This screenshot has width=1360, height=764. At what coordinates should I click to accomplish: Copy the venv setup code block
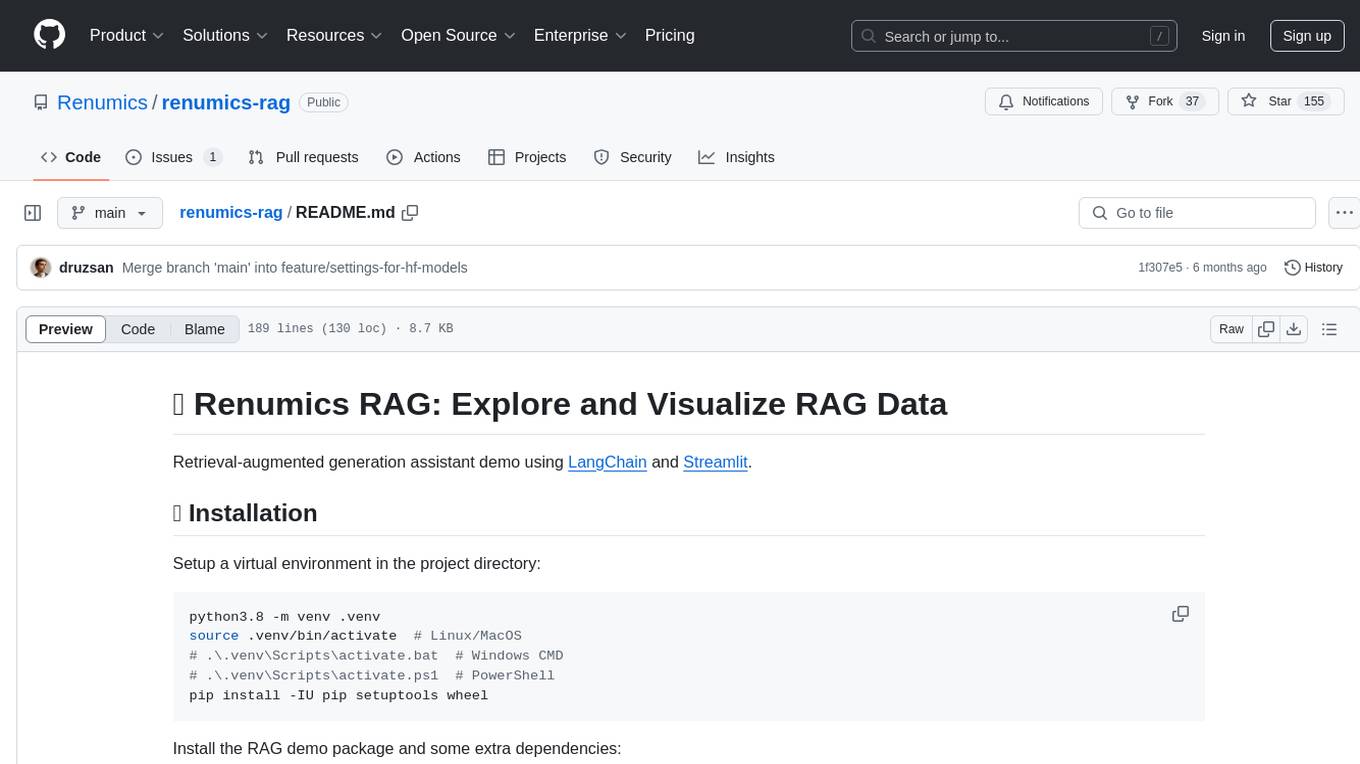pyautogui.click(x=1180, y=614)
